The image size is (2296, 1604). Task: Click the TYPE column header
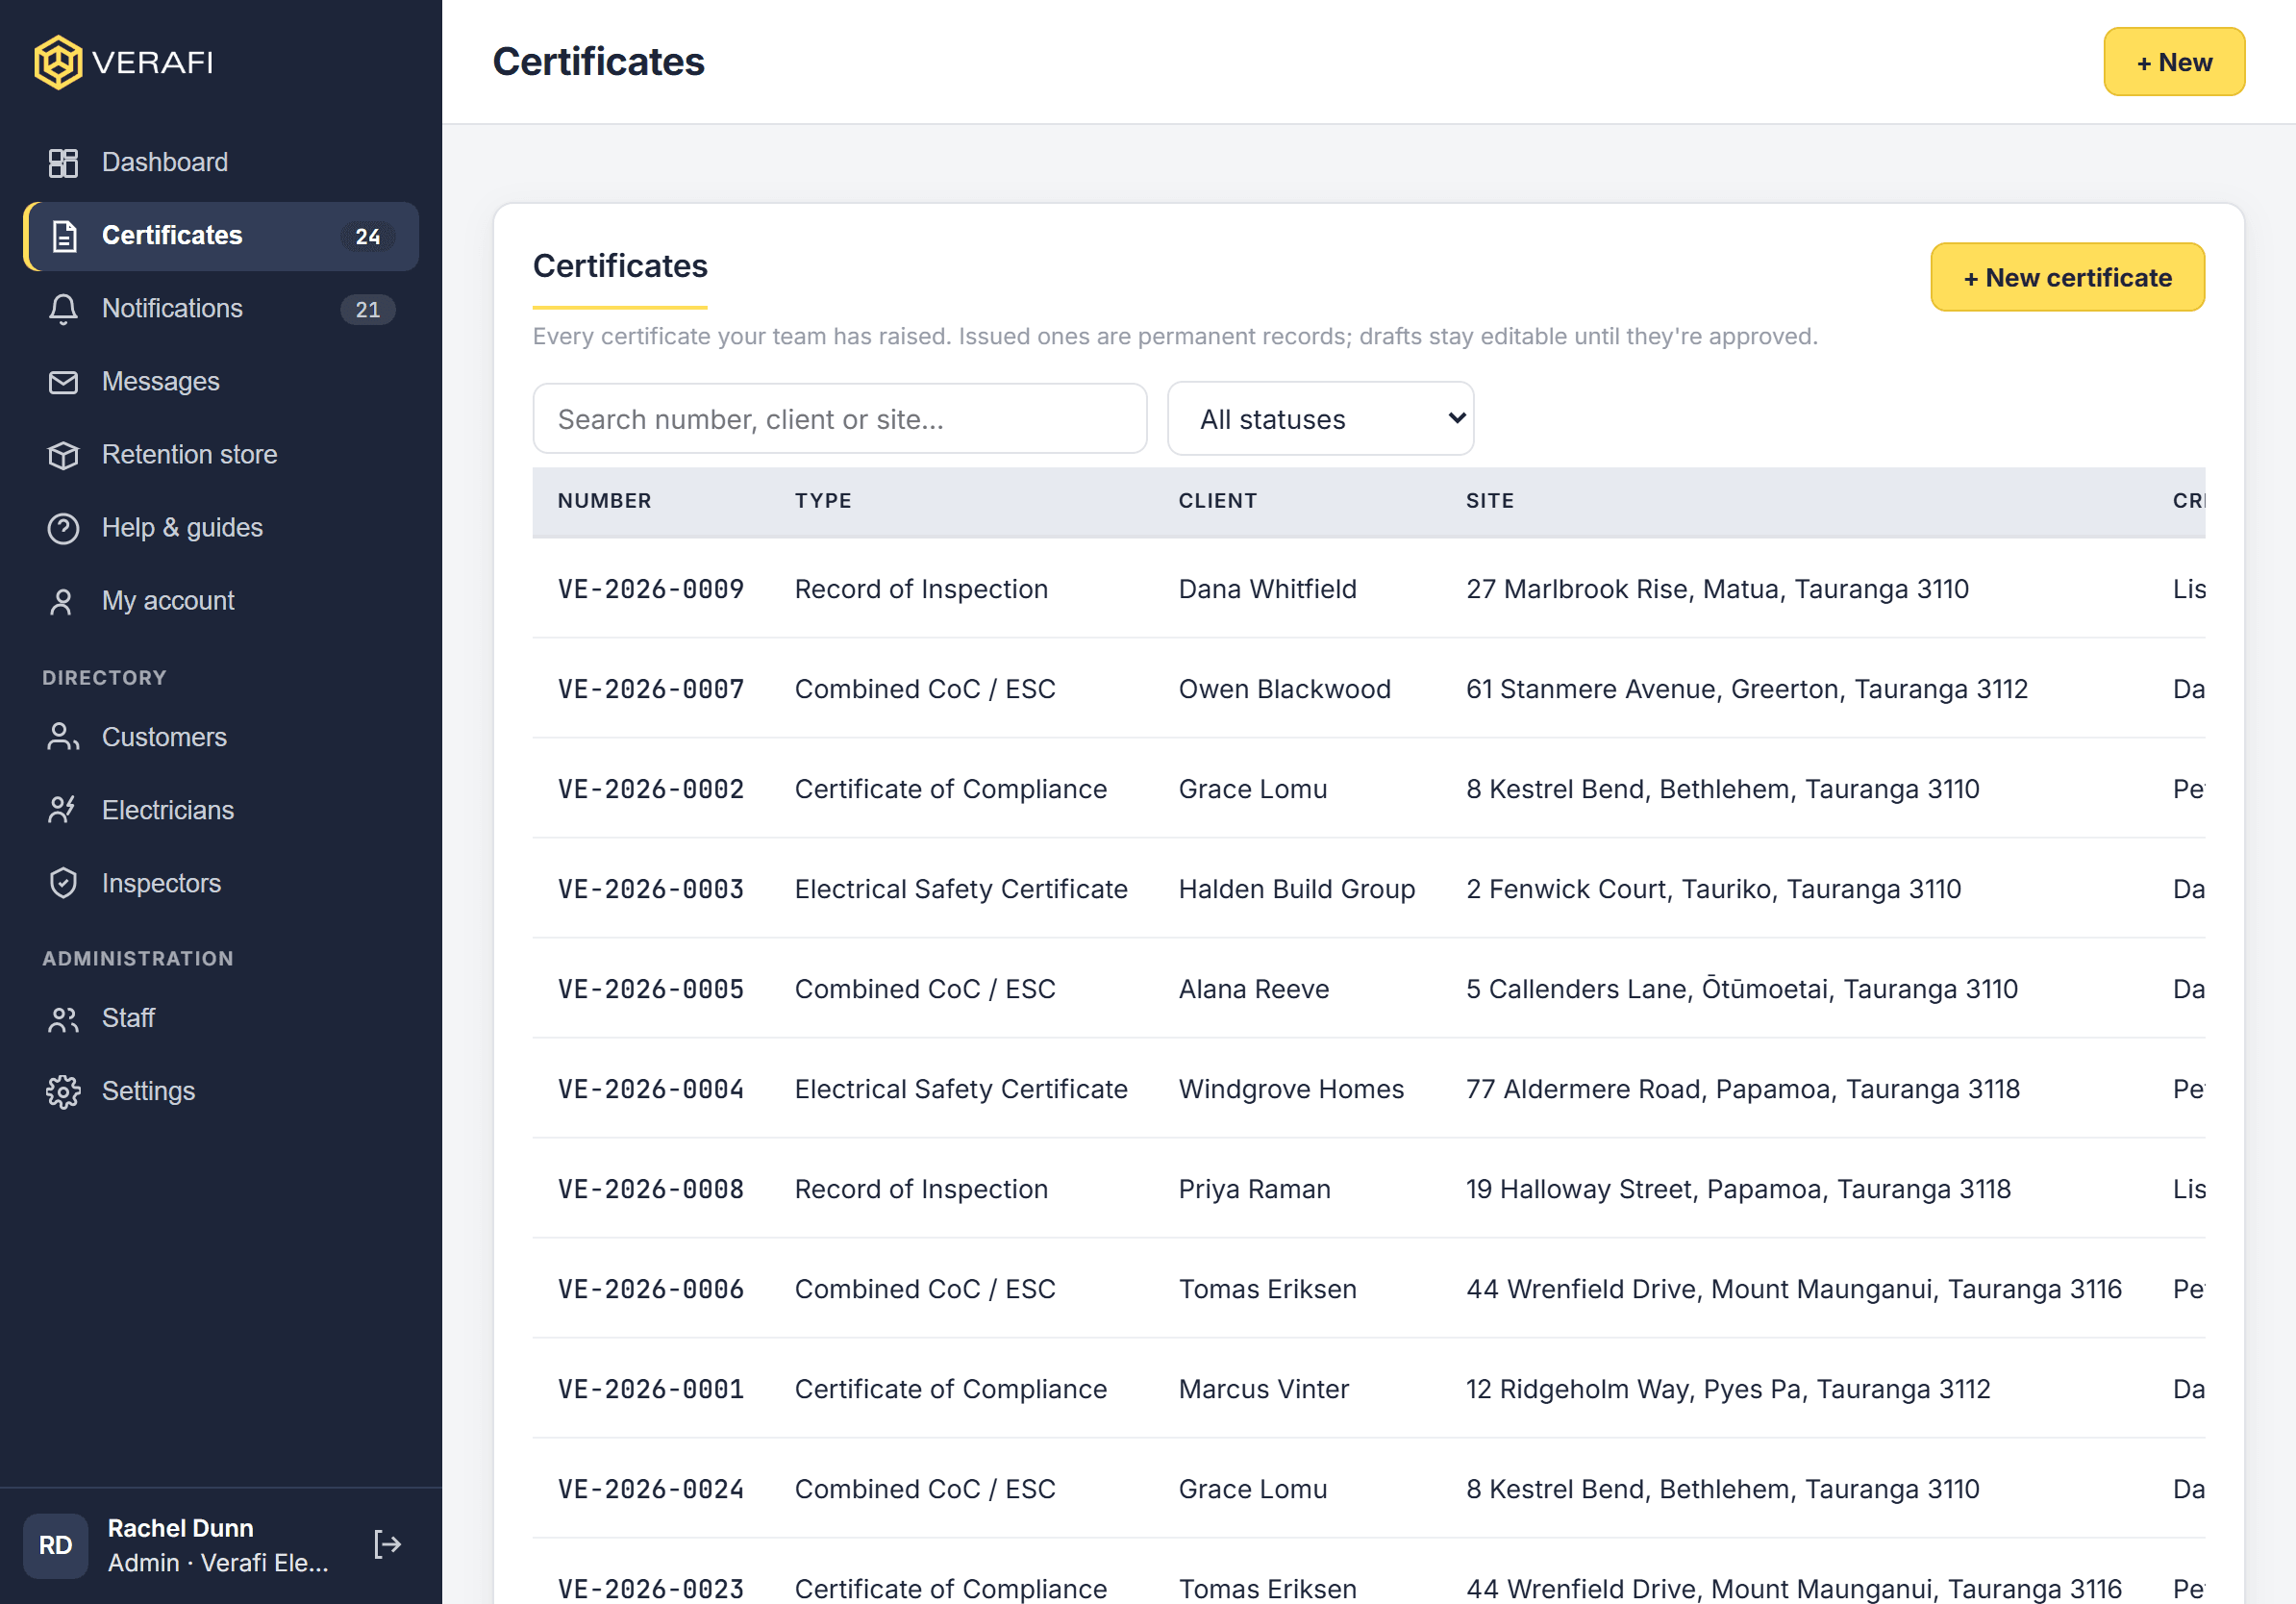[x=823, y=501]
